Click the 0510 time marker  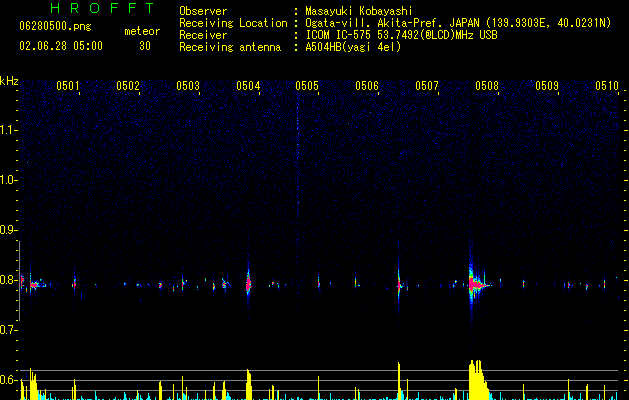pyautogui.click(x=607, y=86)
